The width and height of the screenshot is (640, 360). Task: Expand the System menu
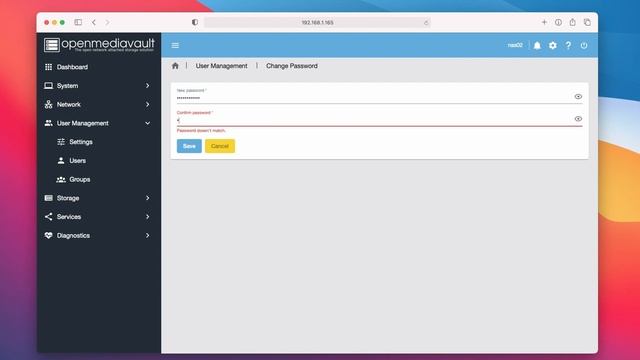point(98,86)
